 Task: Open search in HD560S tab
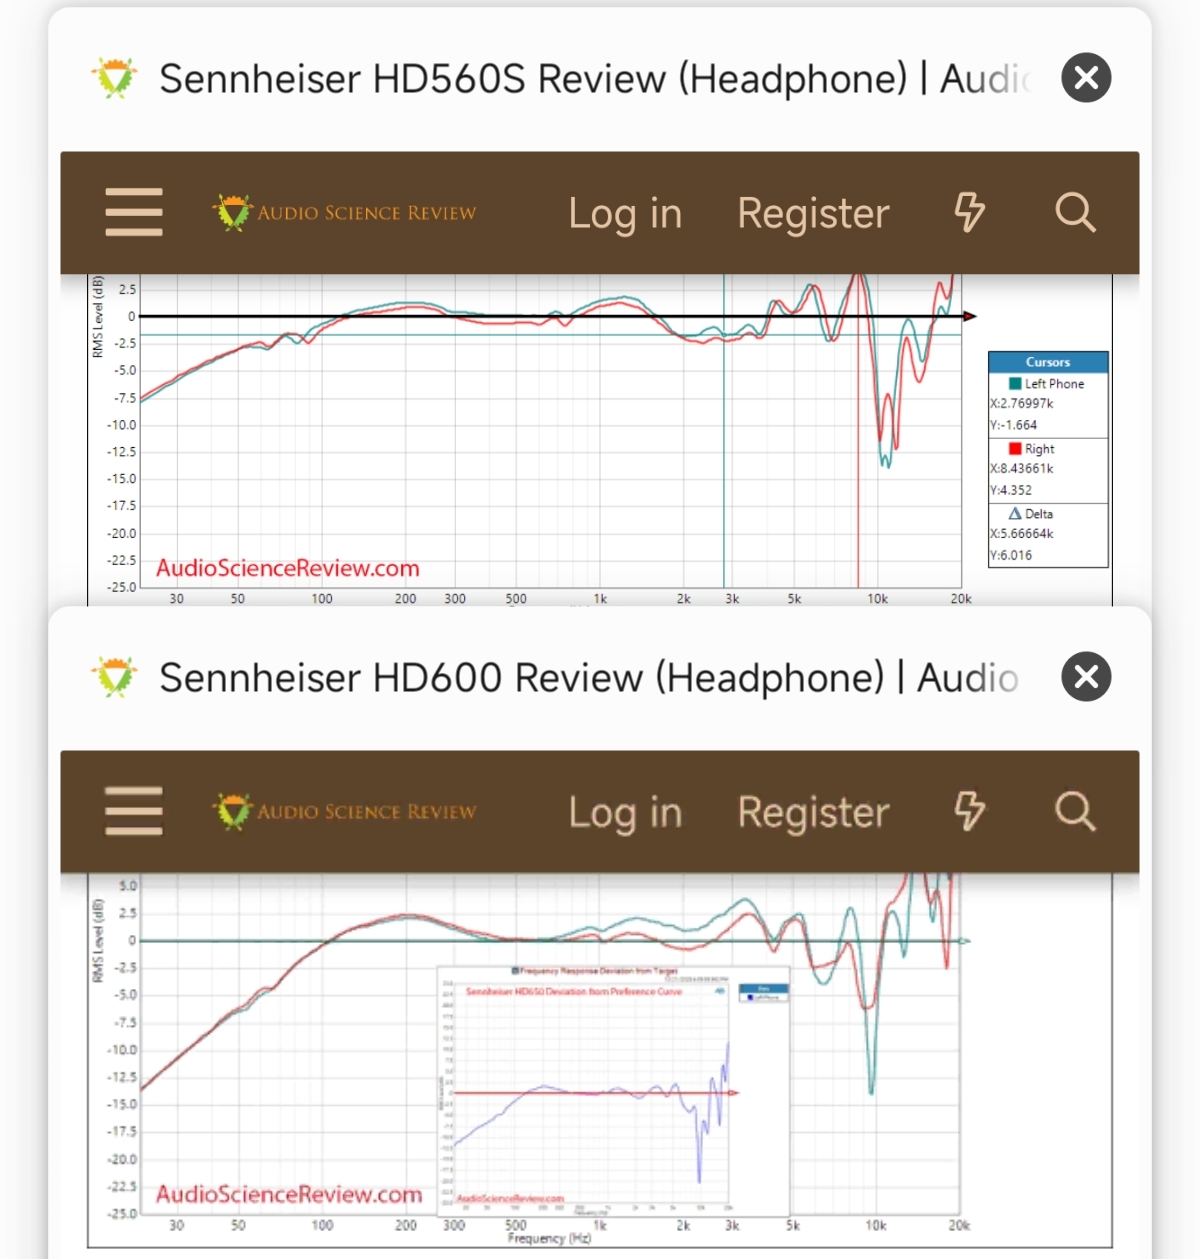(1076, 212)
